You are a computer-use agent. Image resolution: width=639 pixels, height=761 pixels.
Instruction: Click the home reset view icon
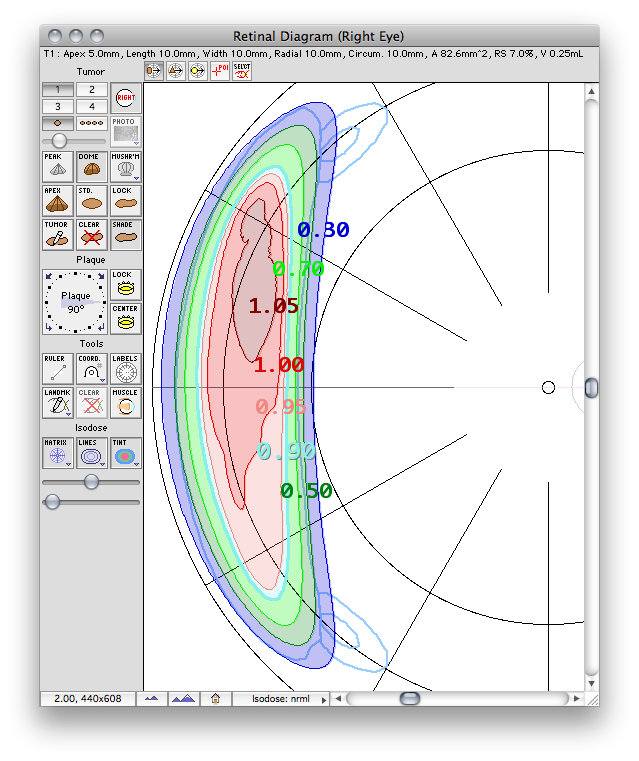point(215,699)
